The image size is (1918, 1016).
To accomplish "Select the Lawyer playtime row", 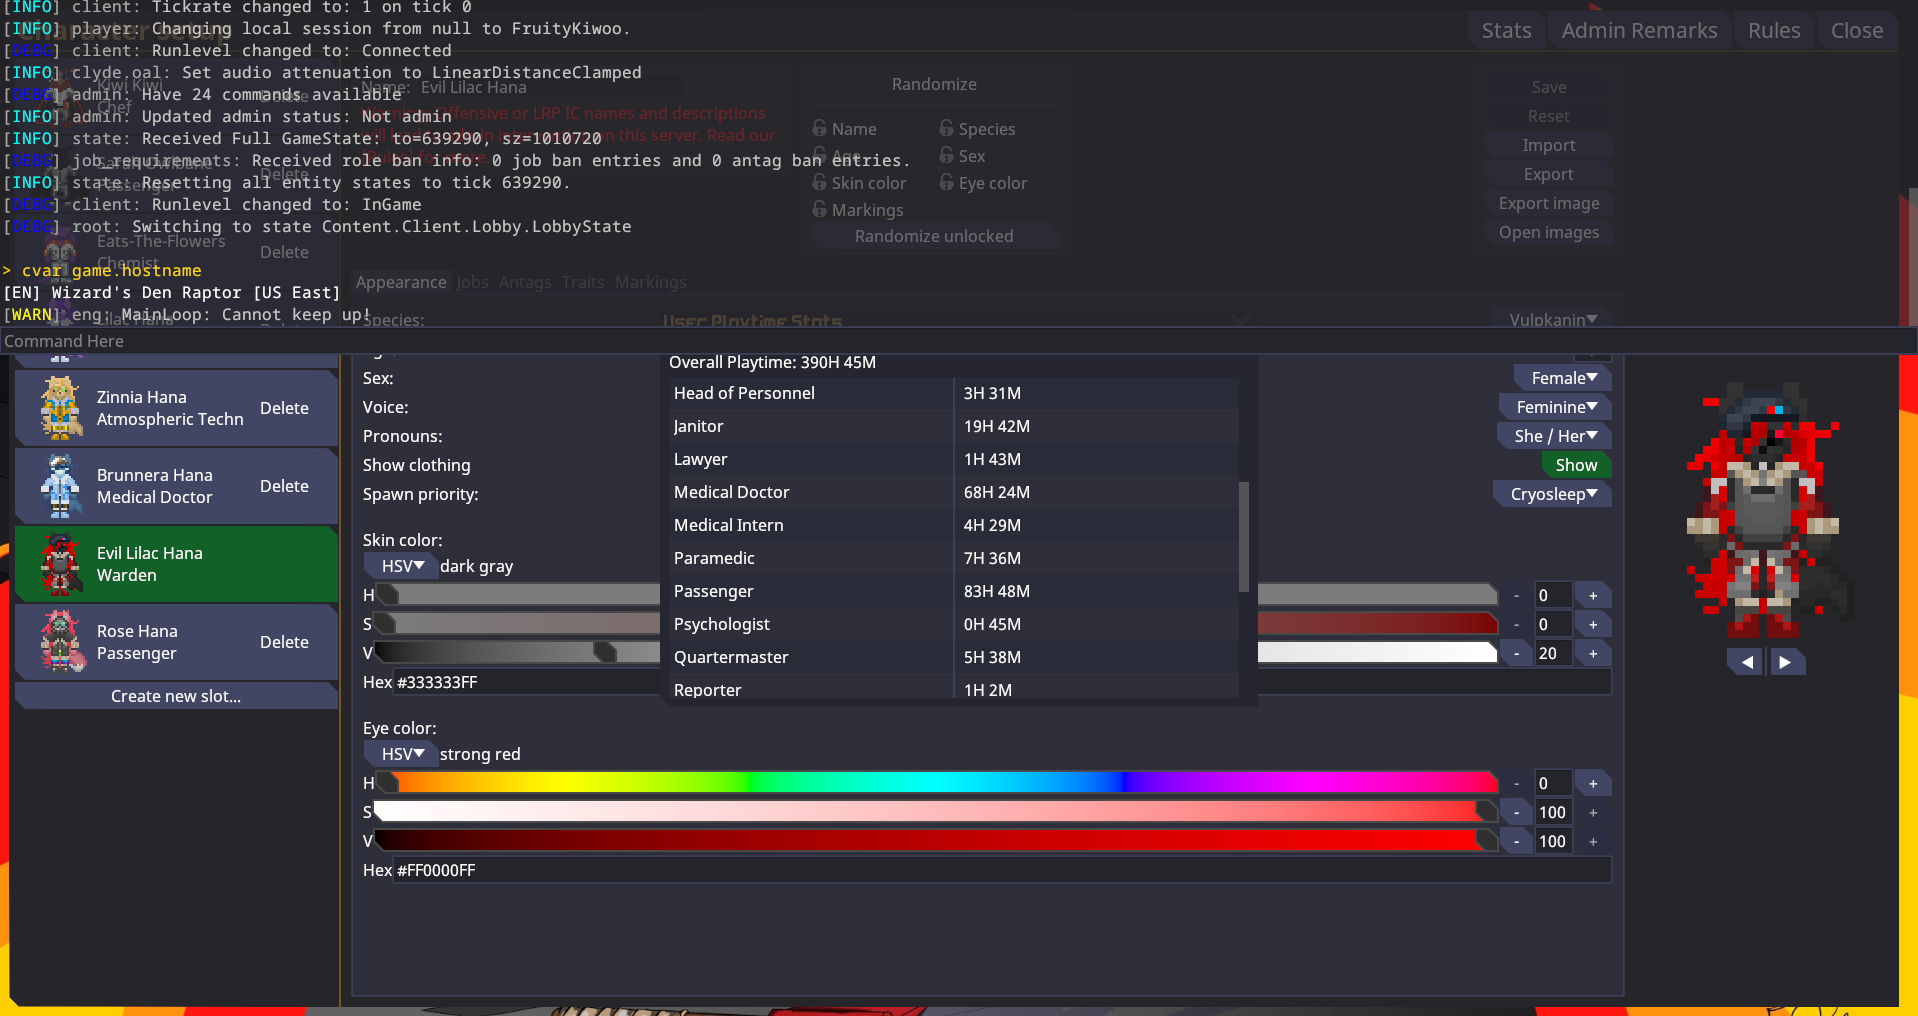I will coord(954,459).
